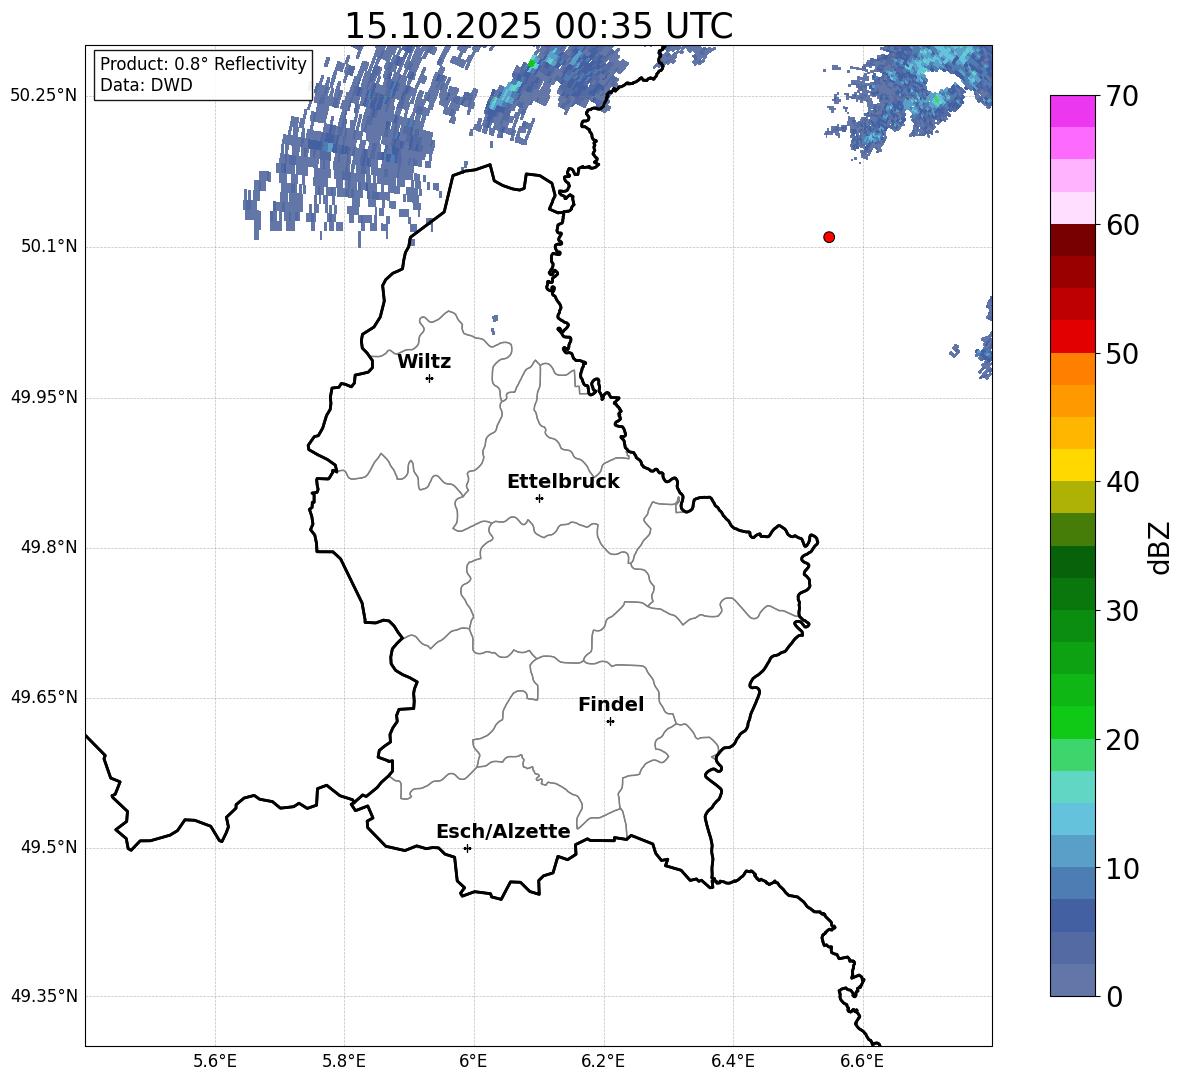Pick the dark maroon swatch just below 60 dBZ
The image size is (1184, 1081).
tap(1073, 240)
